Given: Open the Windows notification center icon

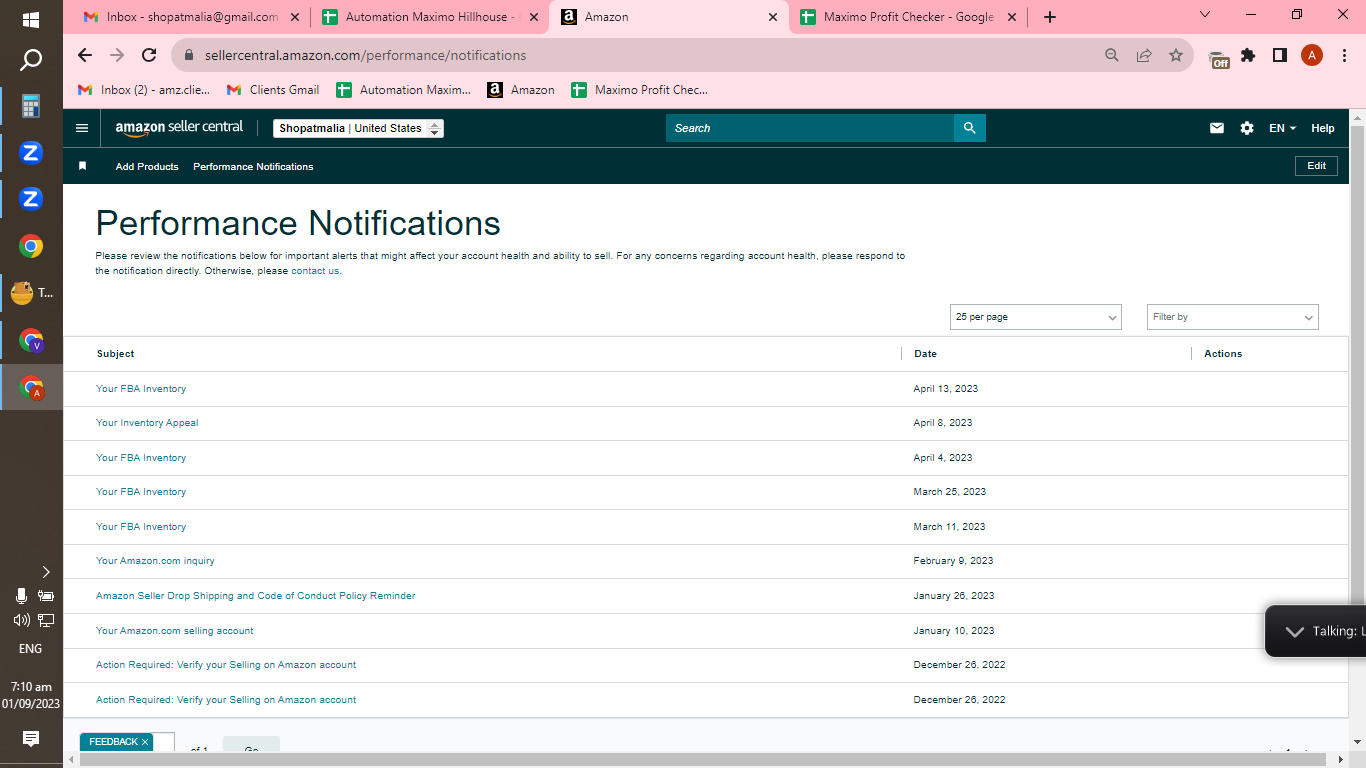Looking at the screenshot, I should point(31,739).
